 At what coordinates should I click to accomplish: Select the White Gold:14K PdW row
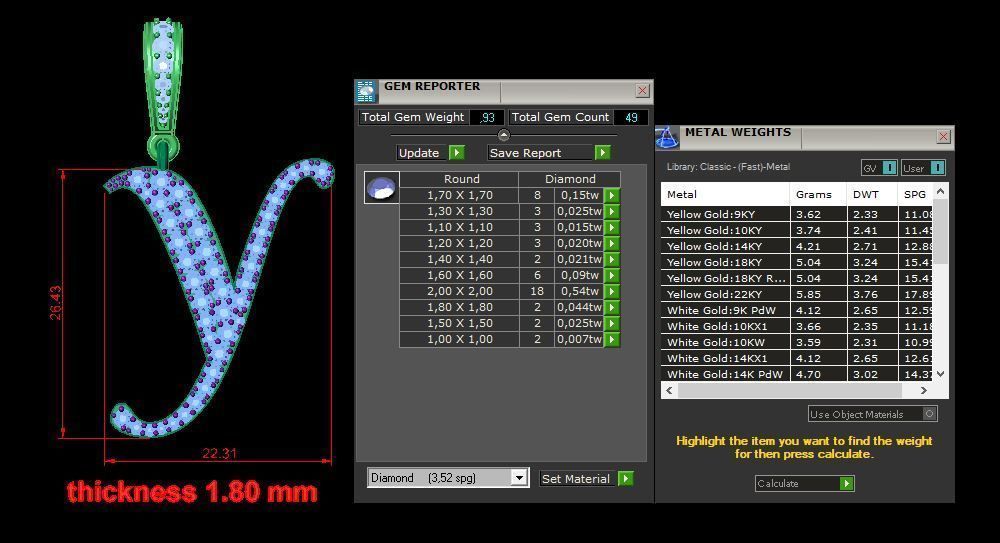(x=798, y=374)
